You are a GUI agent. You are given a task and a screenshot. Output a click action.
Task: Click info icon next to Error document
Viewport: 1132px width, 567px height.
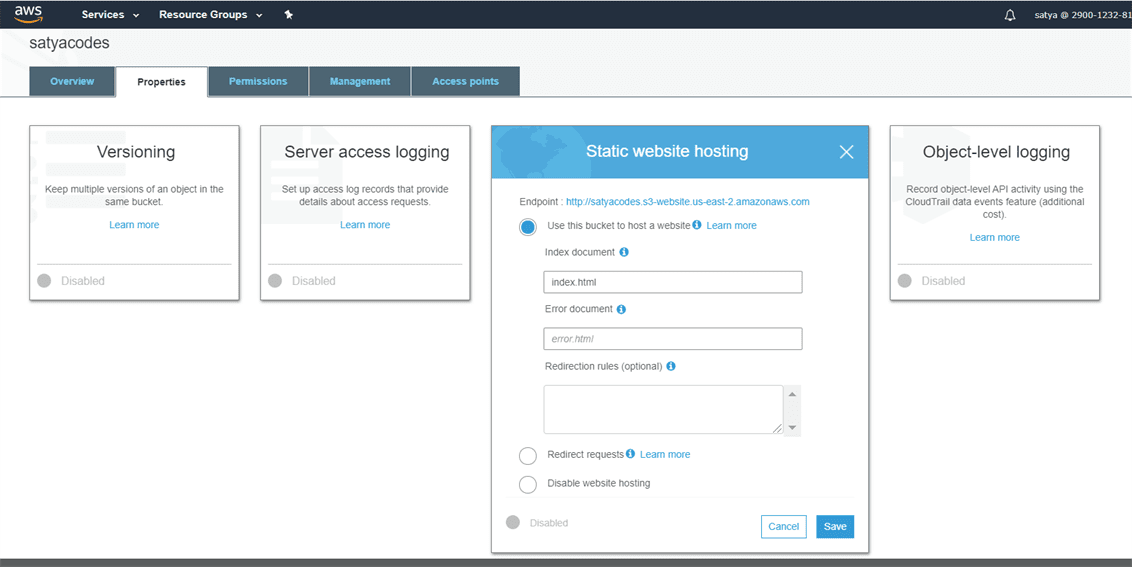tap(621, 310)
